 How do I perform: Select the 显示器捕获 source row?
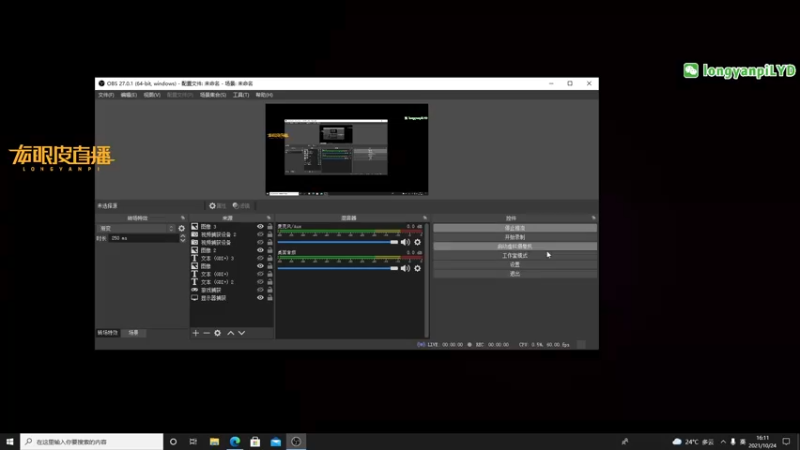[232, 297]
